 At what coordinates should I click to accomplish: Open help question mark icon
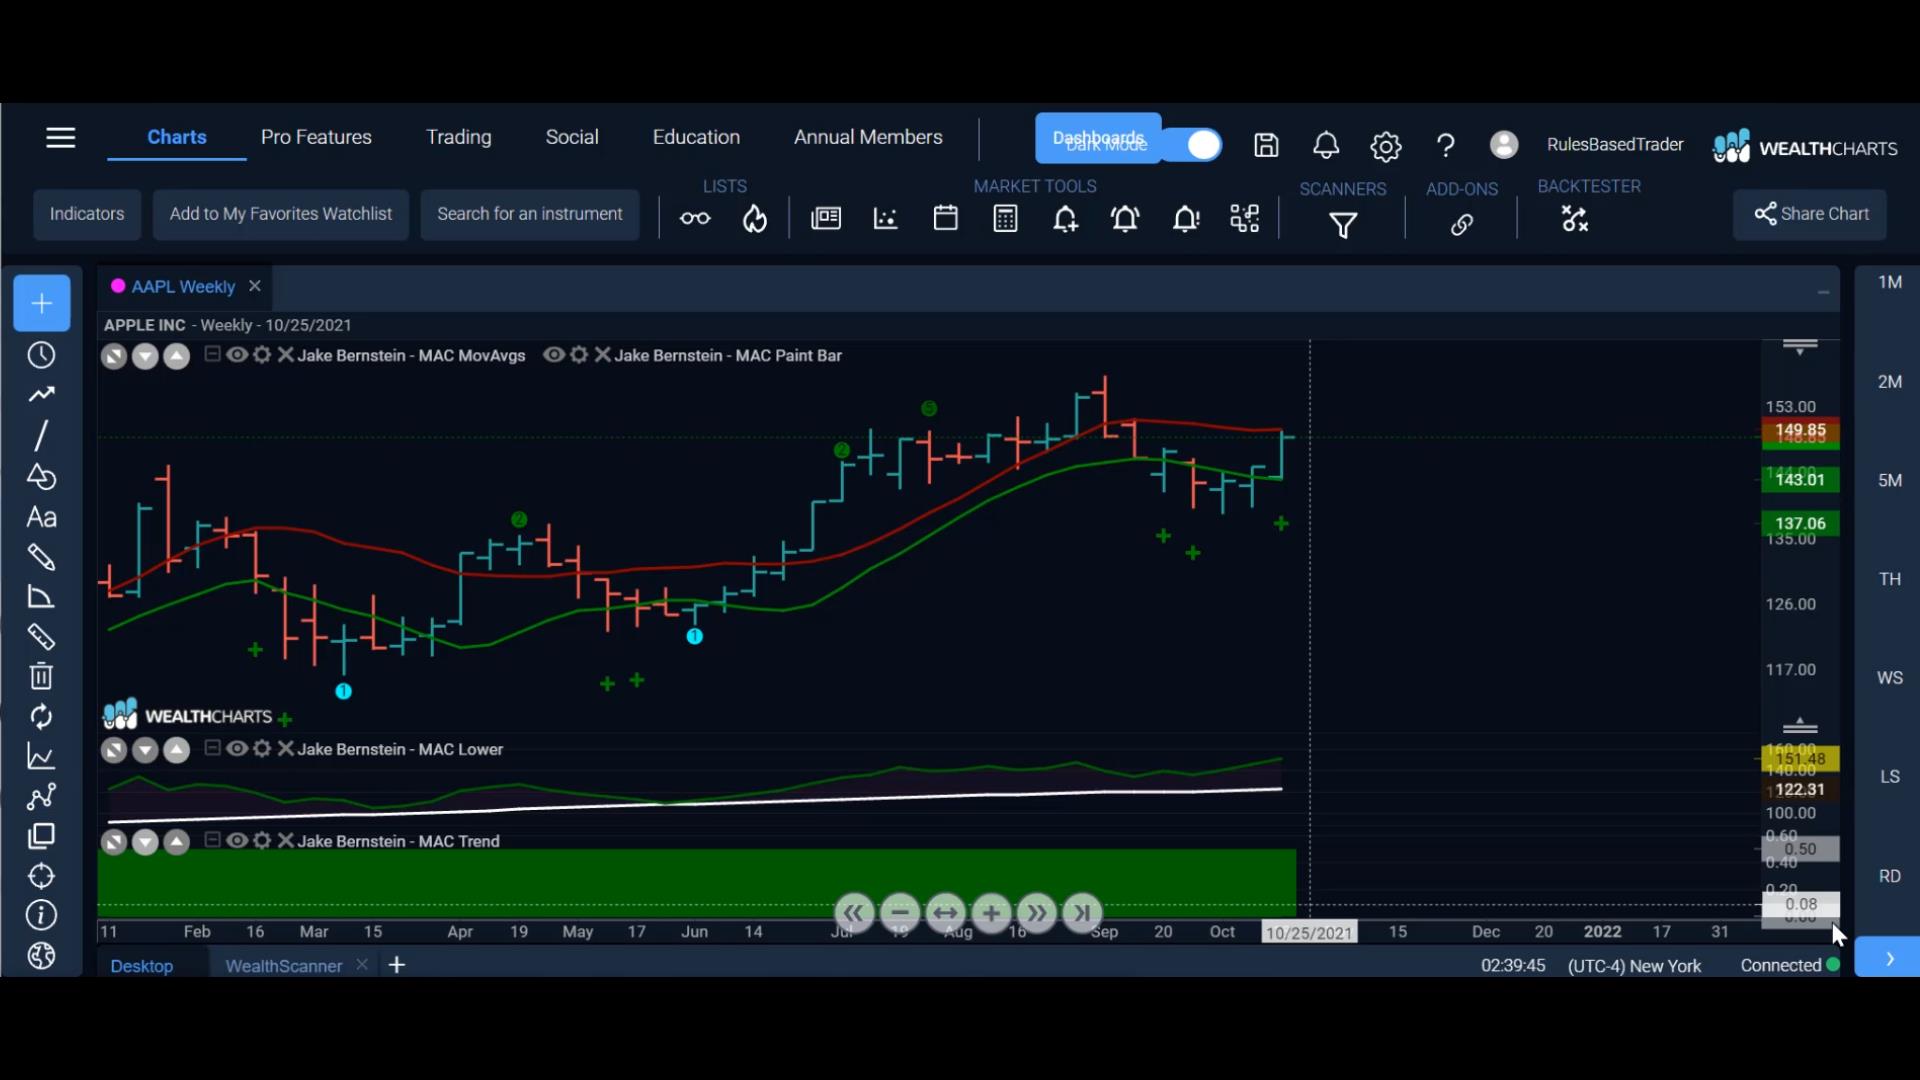click(1445, 146)
